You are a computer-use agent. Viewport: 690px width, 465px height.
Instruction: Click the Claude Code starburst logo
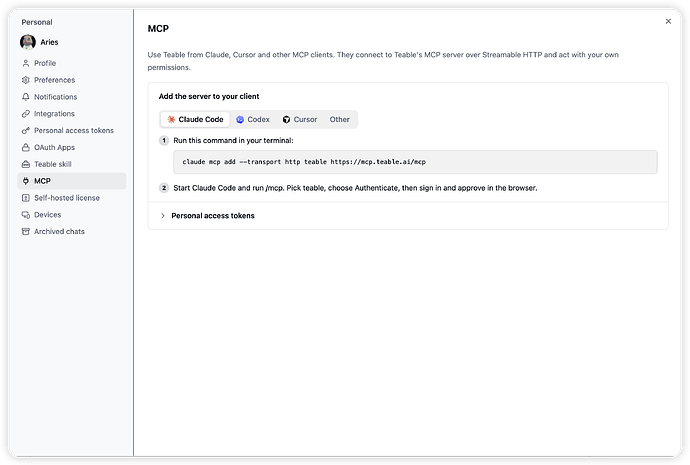tap(171, 119)
